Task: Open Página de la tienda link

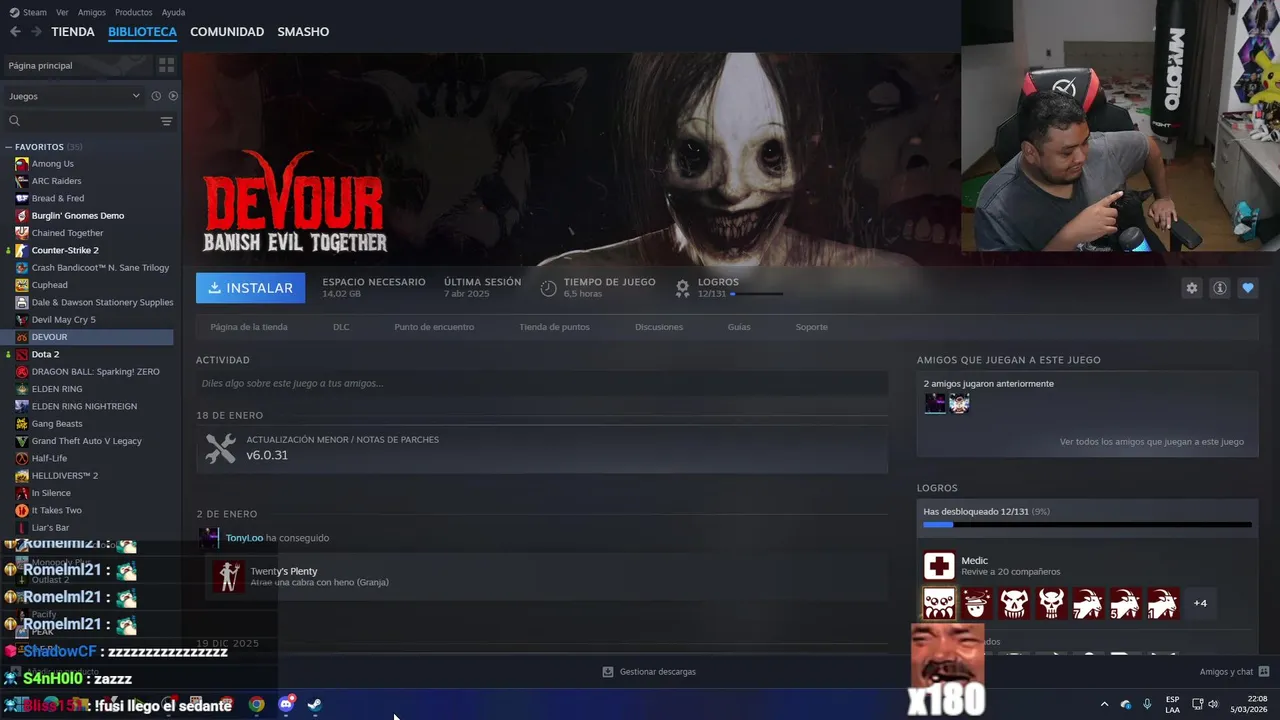Action: (x=249, y=327)
